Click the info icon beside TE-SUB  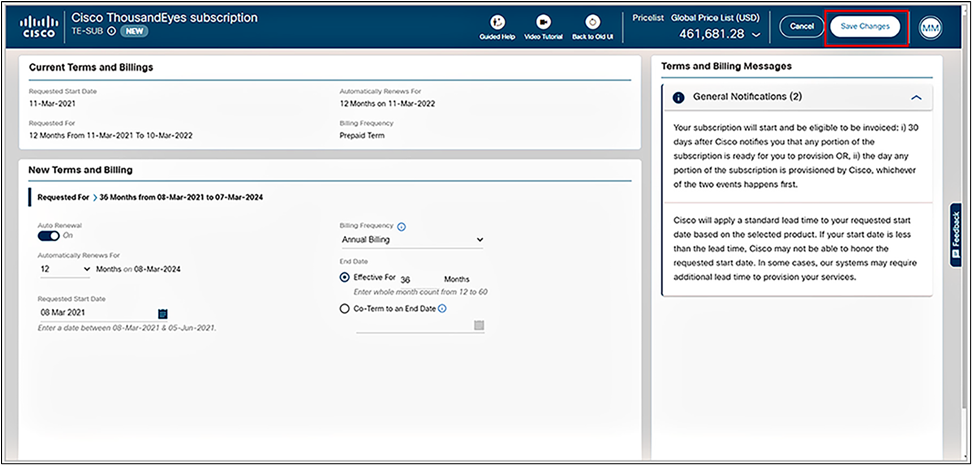[x=112, y=31]
